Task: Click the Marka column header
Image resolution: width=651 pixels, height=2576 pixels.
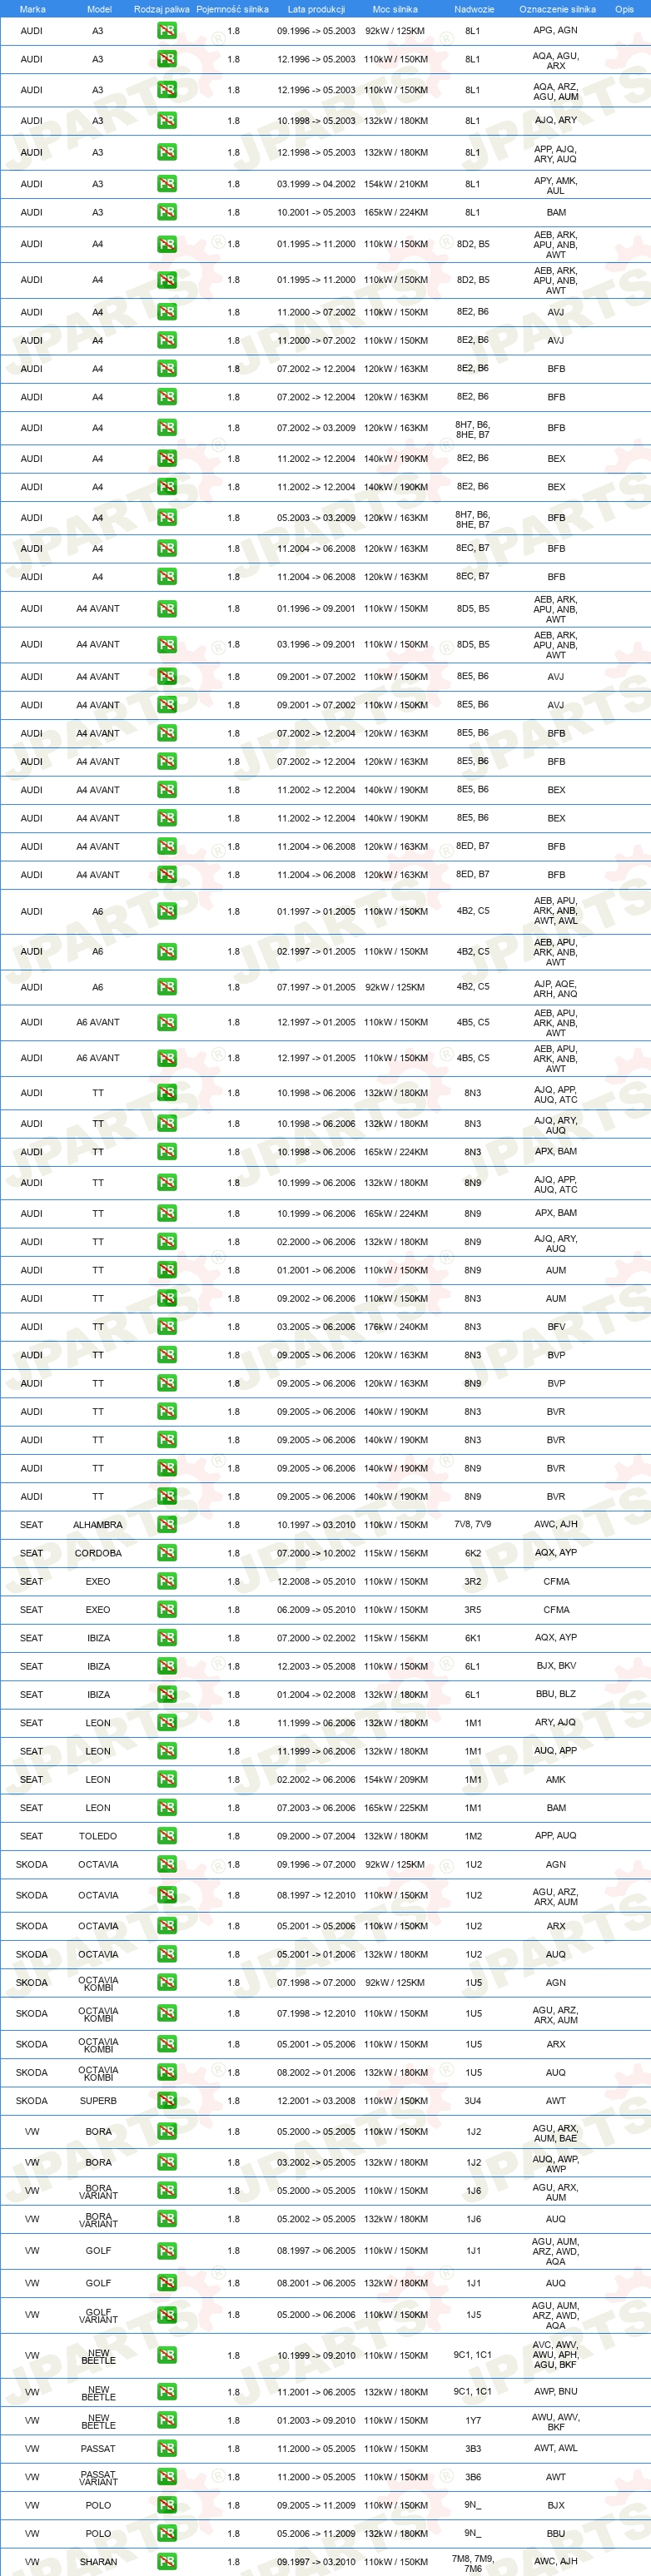Action: 32,9
